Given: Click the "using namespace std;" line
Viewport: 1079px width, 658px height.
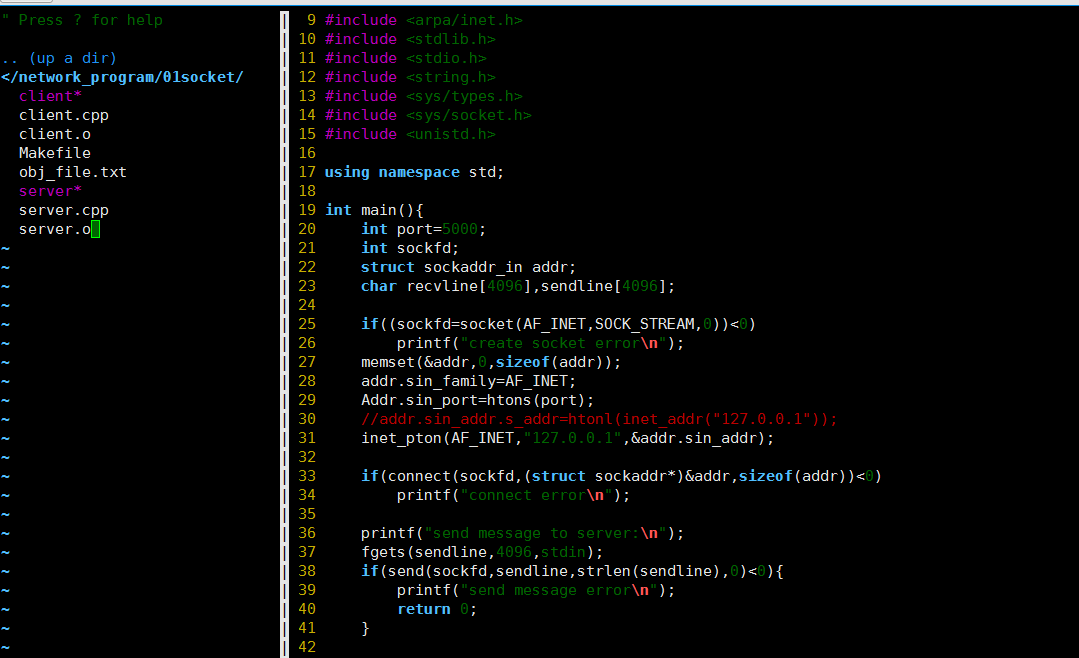Looking at the screenshot, I should coord(414,172).
